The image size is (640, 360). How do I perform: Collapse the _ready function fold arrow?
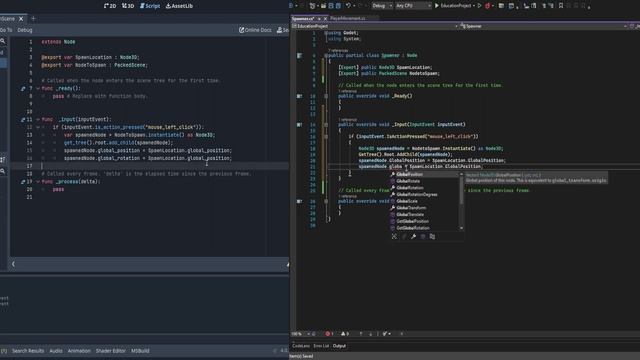pos(38,88)
